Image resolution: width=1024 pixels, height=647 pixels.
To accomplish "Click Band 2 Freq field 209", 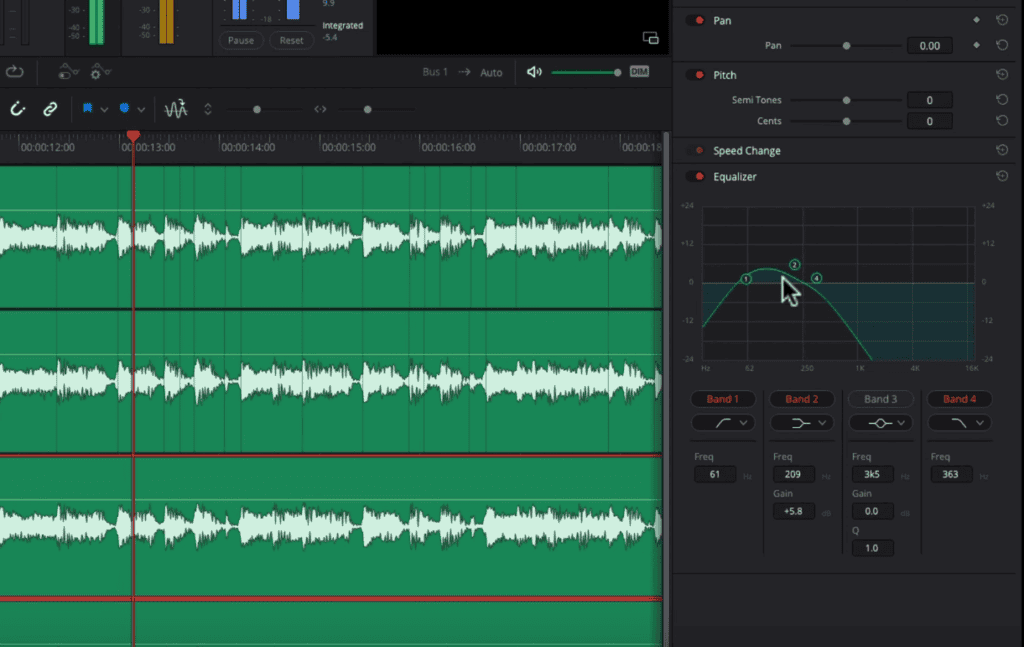I will [793, 474].
